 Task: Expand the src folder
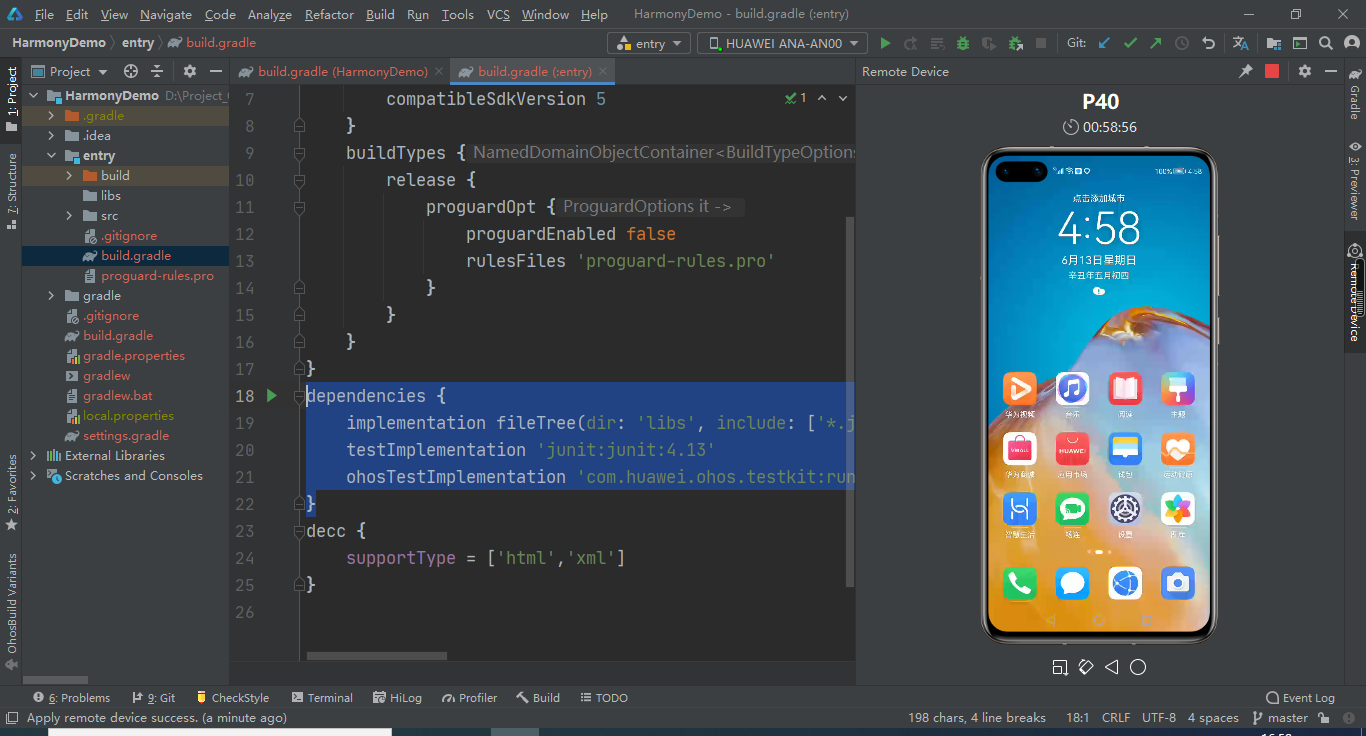point(70,215)
